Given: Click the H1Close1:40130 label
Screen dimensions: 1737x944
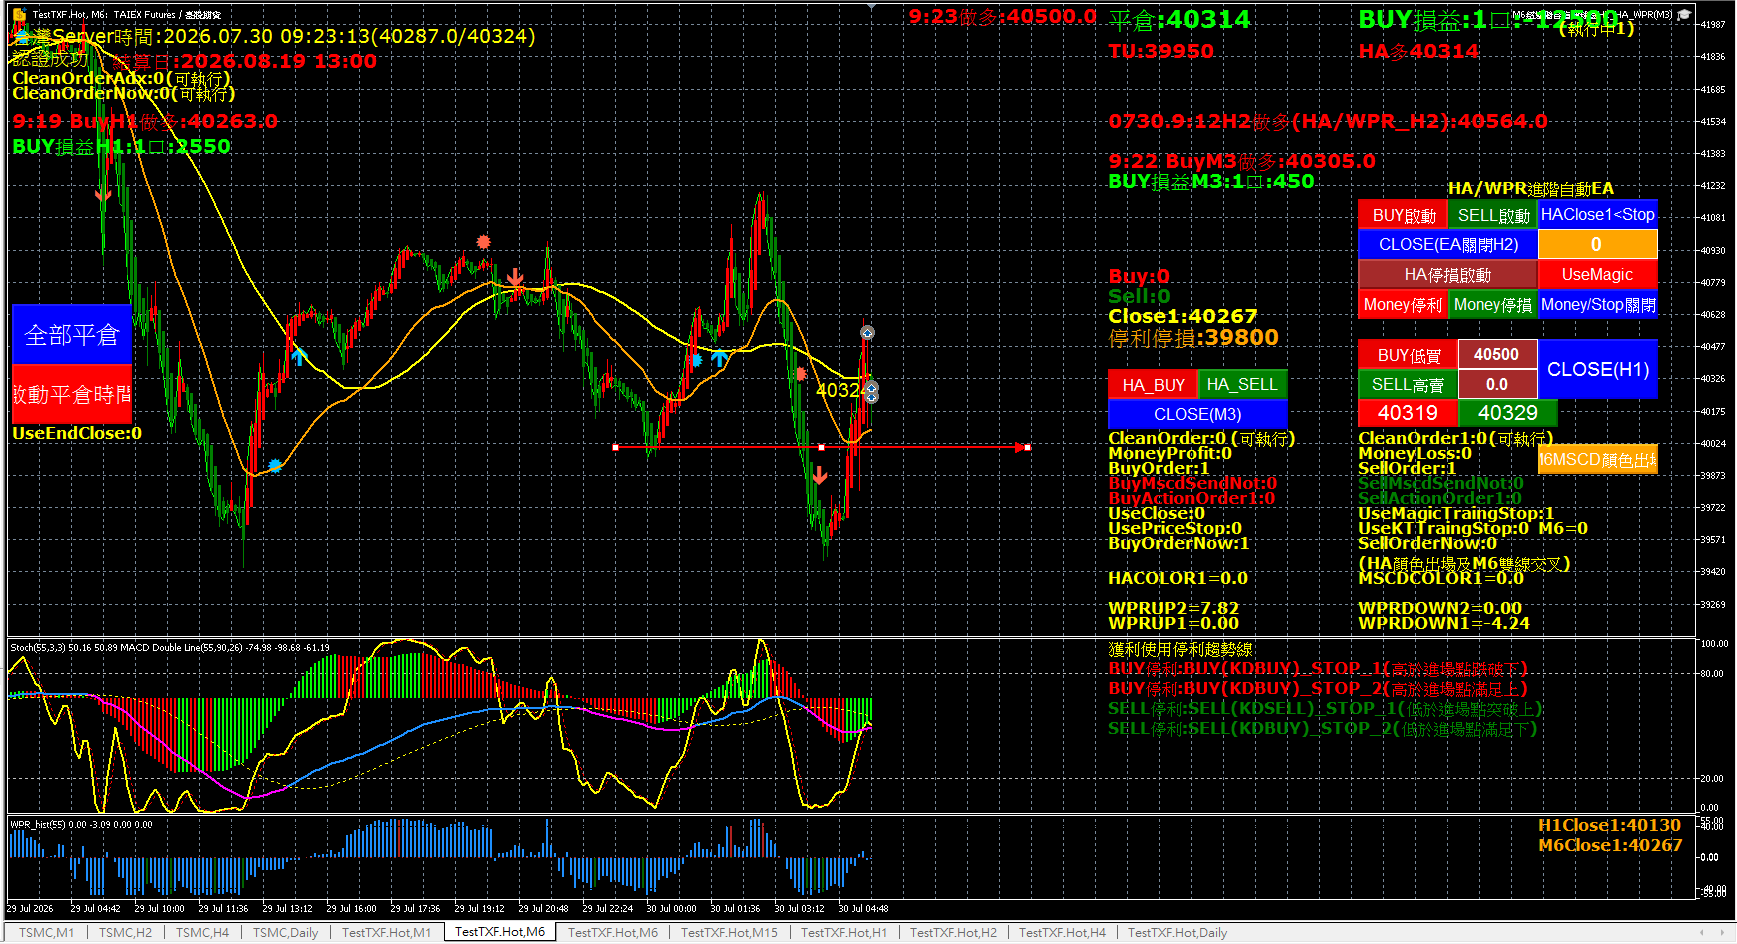Looking at the screenshot, I should [x=1609, y=825].
